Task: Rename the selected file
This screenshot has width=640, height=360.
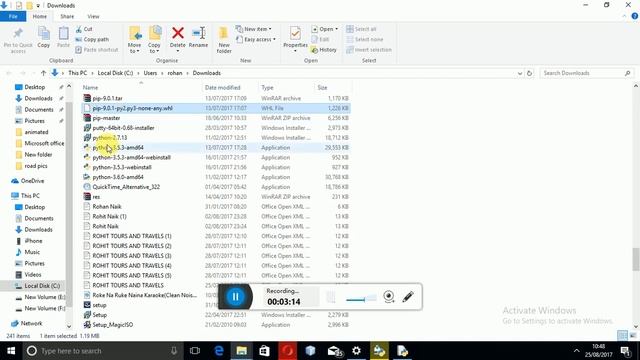Action: 198,38
